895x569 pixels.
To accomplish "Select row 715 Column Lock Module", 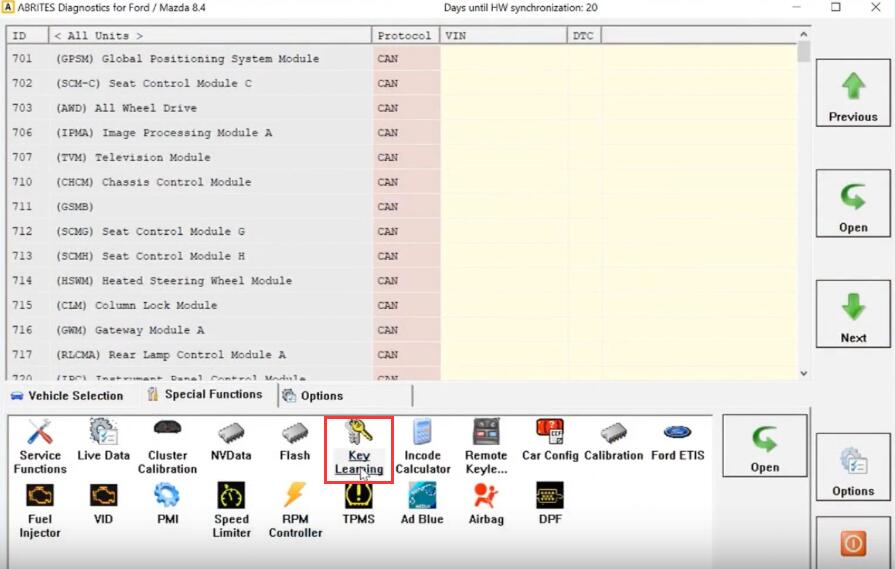I will coord(402,305).
